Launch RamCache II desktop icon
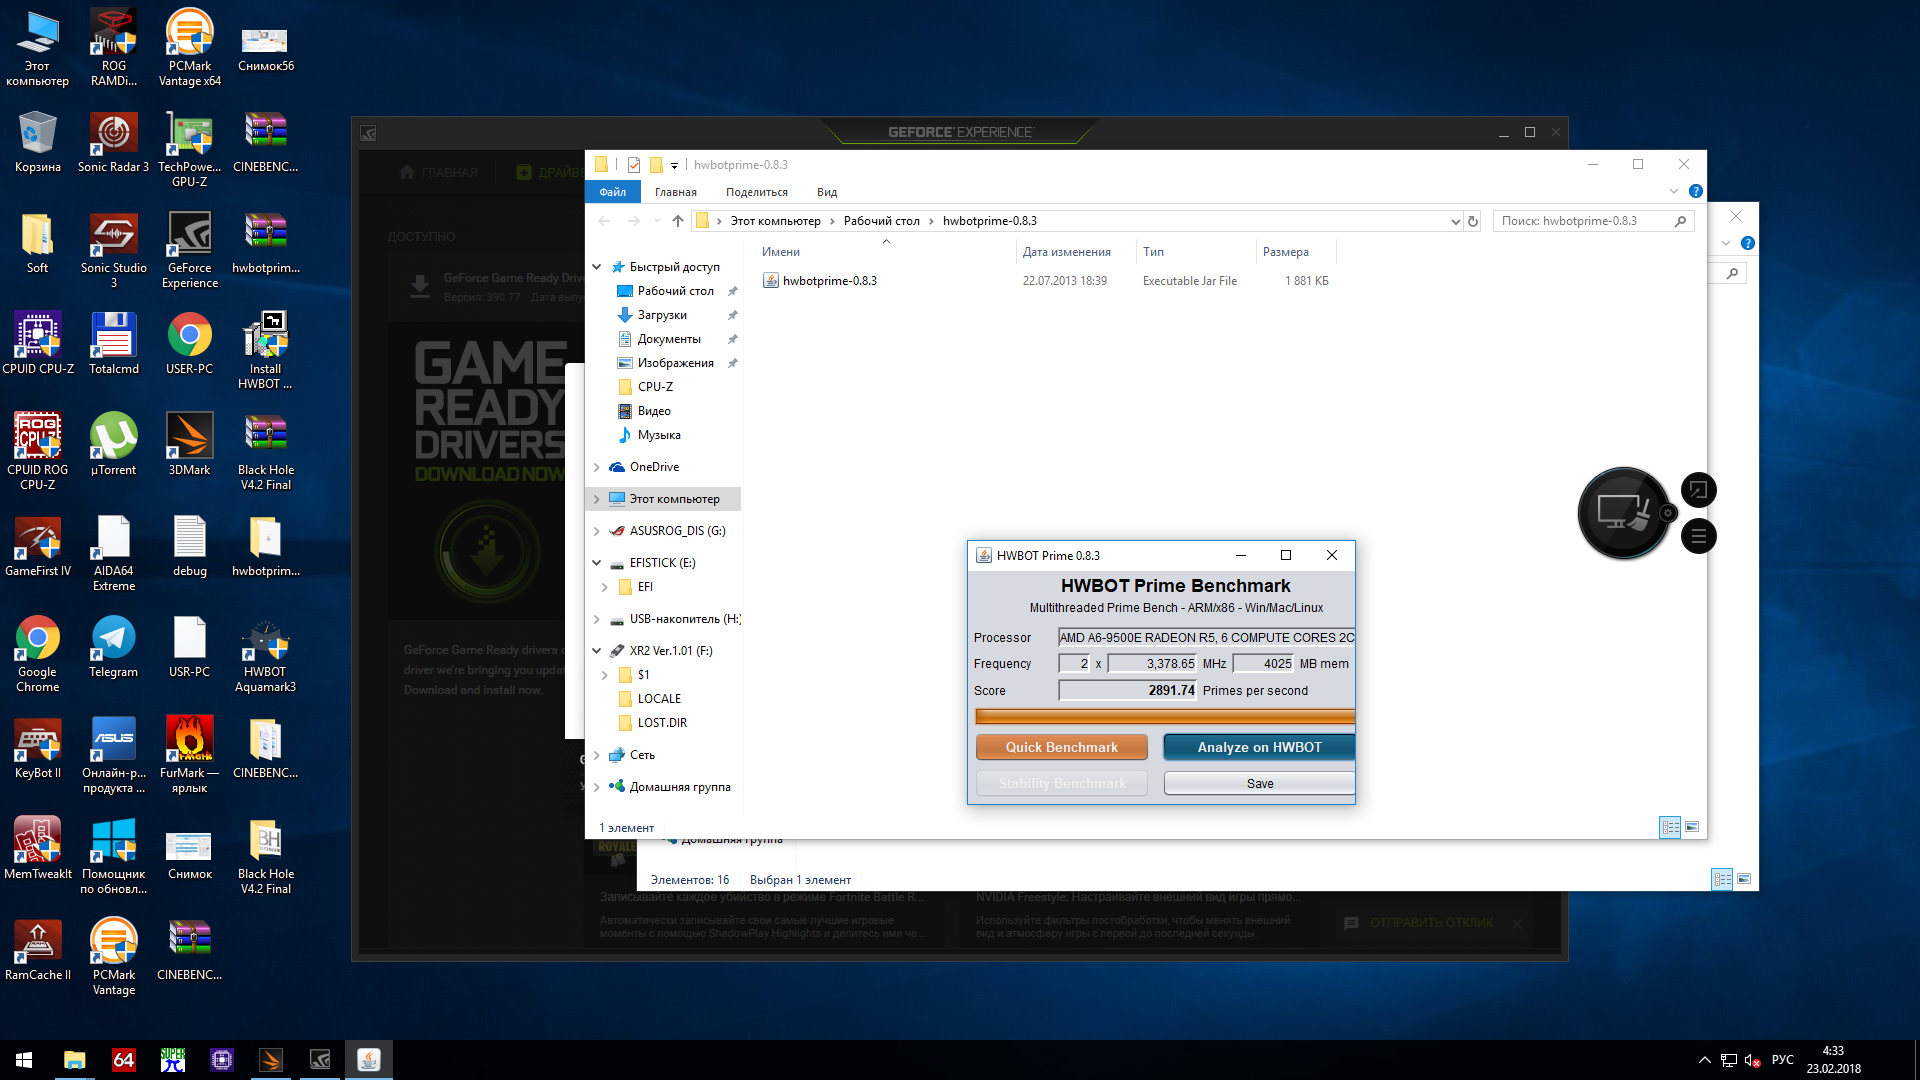The image size is (1920, 1080). pos(37,949)
